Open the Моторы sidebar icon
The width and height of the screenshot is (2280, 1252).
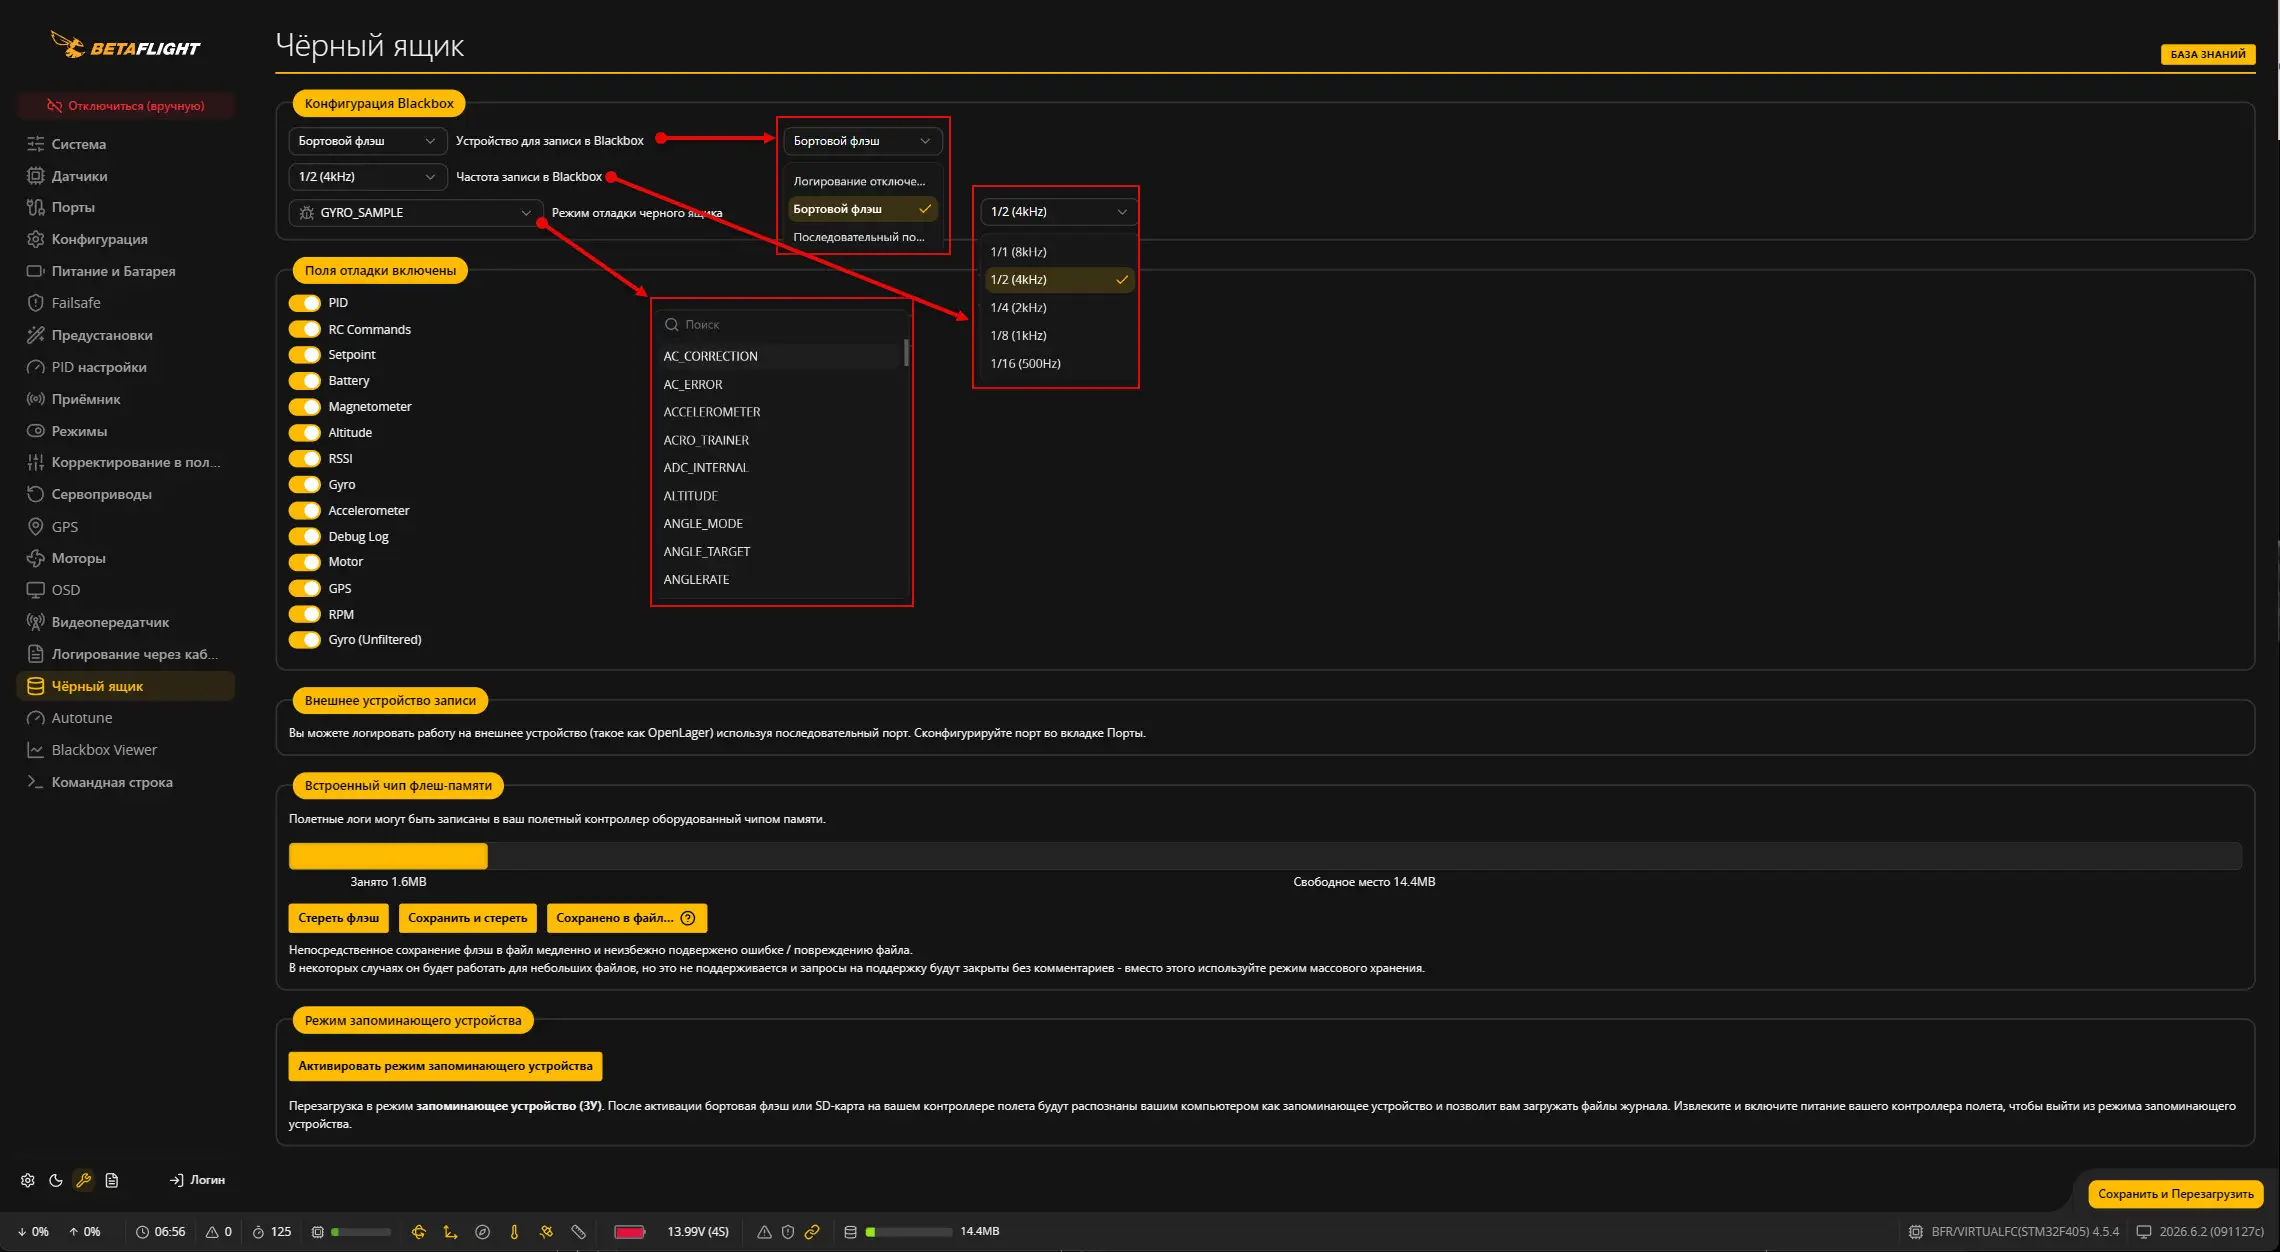click(x=36, y=558)
